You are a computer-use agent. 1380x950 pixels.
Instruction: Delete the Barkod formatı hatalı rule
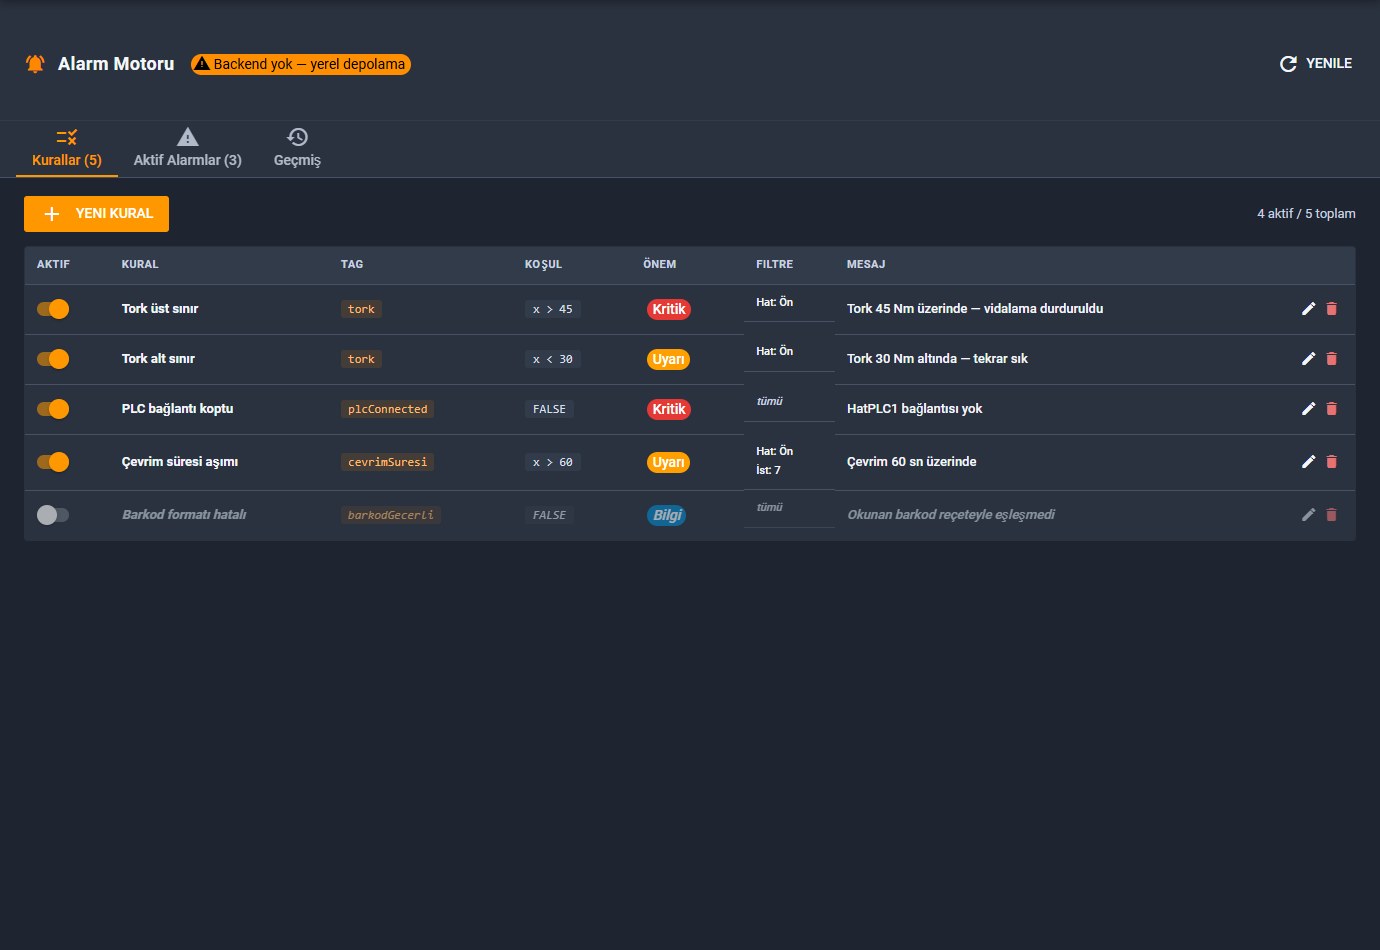pyautogui.click(x=1331, y=515)
